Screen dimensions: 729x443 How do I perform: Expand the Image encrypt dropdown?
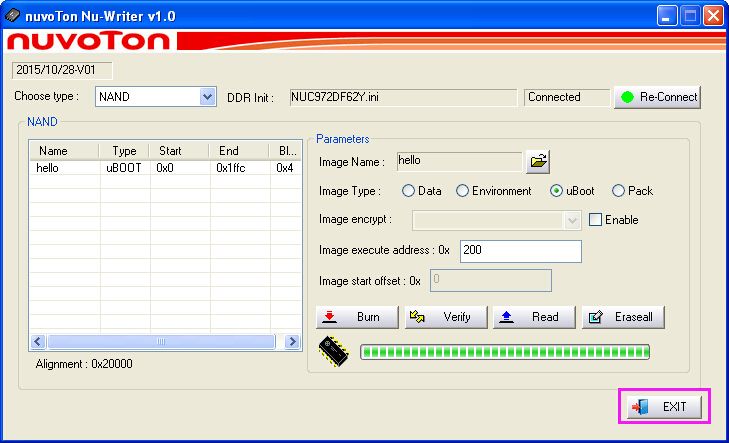[x=572, y=220]
